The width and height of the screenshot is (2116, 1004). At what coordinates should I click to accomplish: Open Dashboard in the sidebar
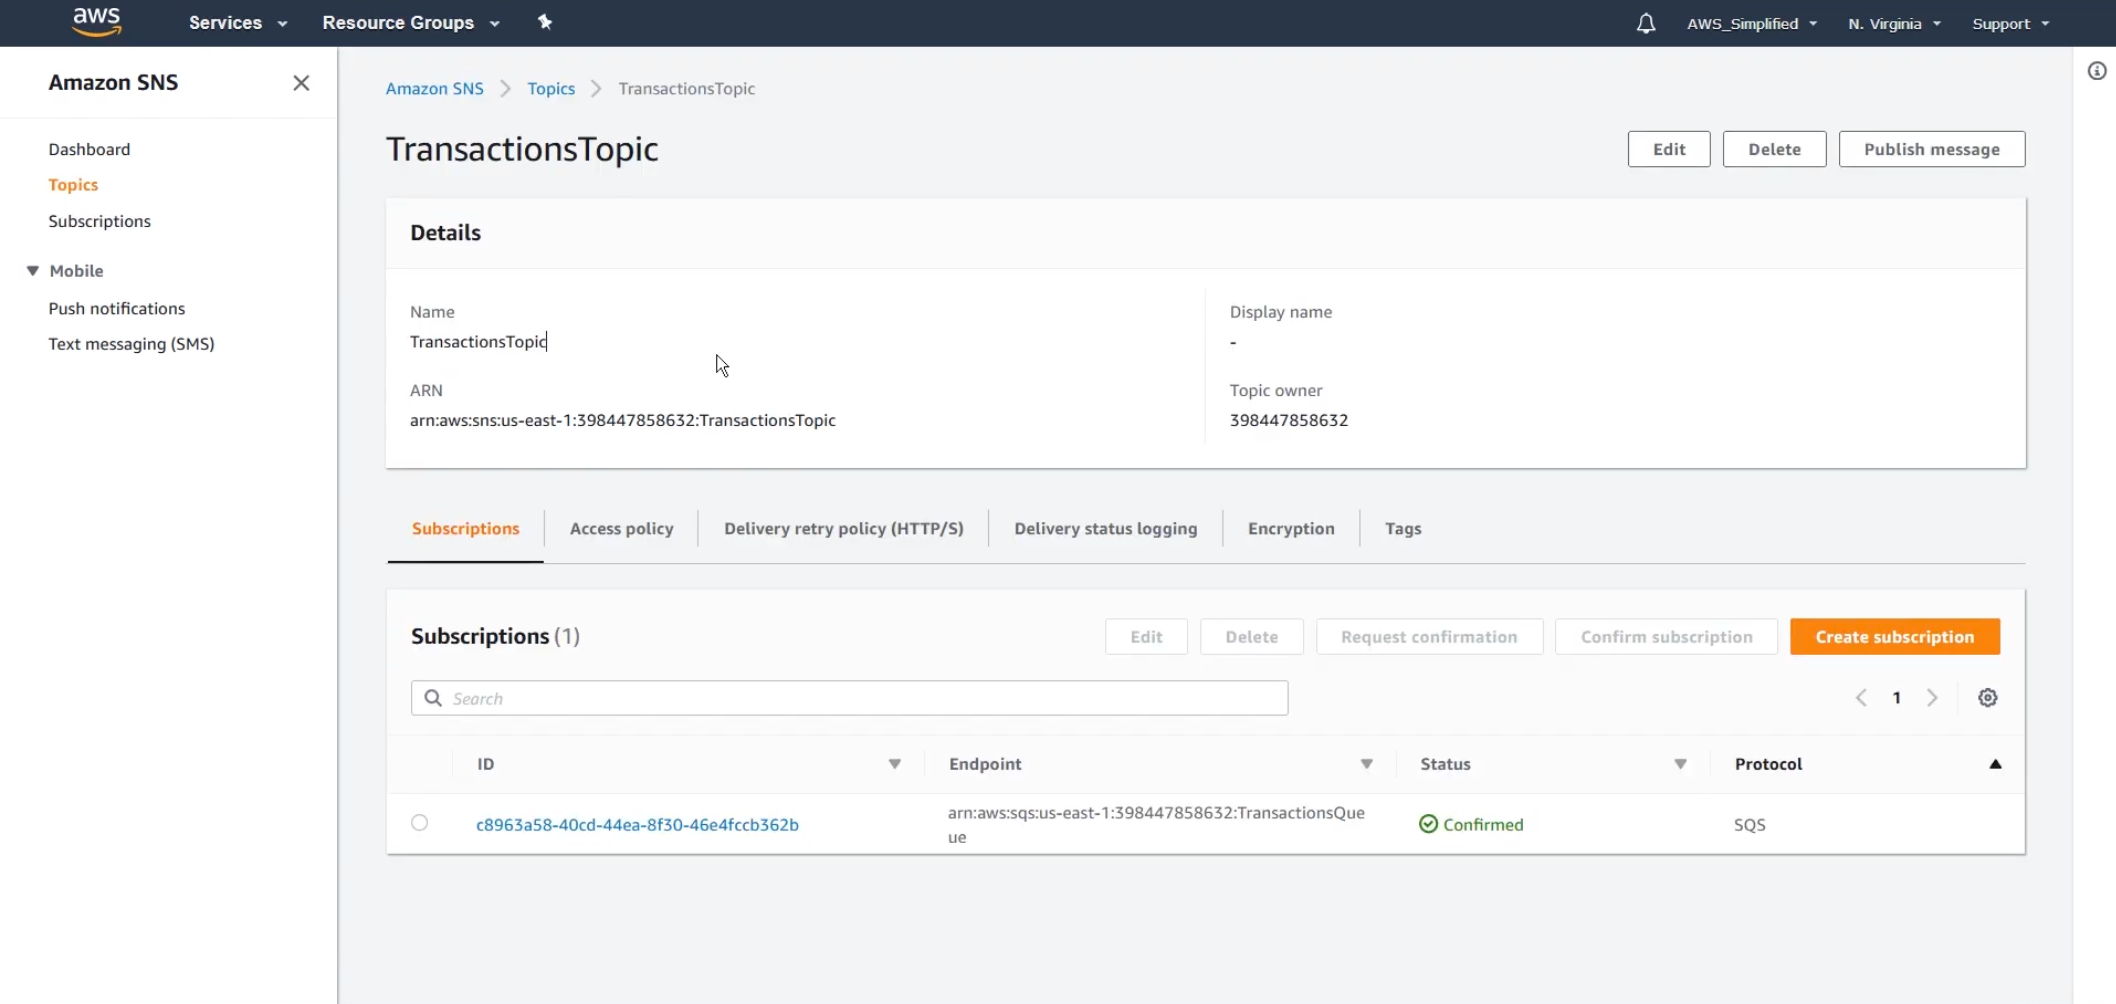89,149
